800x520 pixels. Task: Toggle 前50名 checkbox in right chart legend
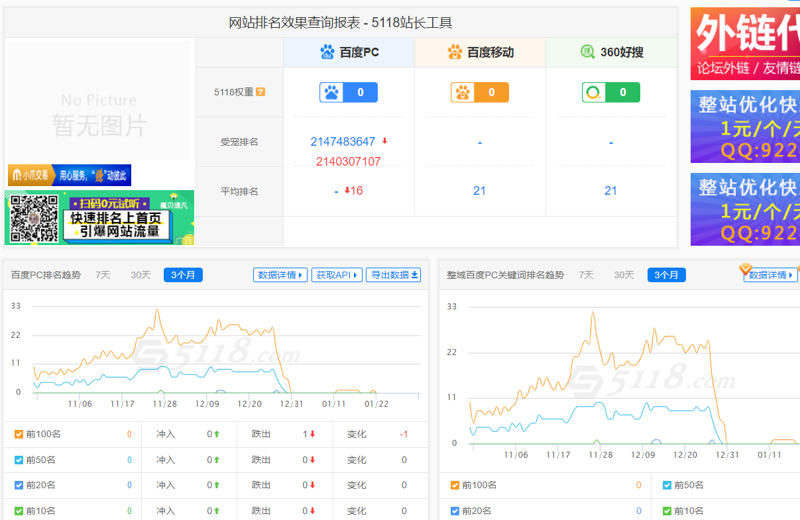click(667, 485)
